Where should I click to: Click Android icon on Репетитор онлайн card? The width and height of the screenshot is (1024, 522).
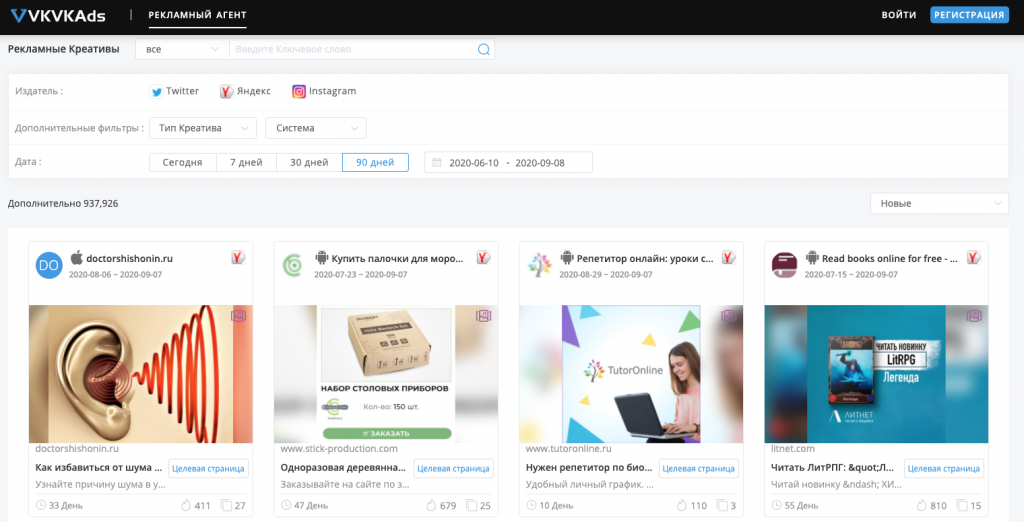coord(567,257)
